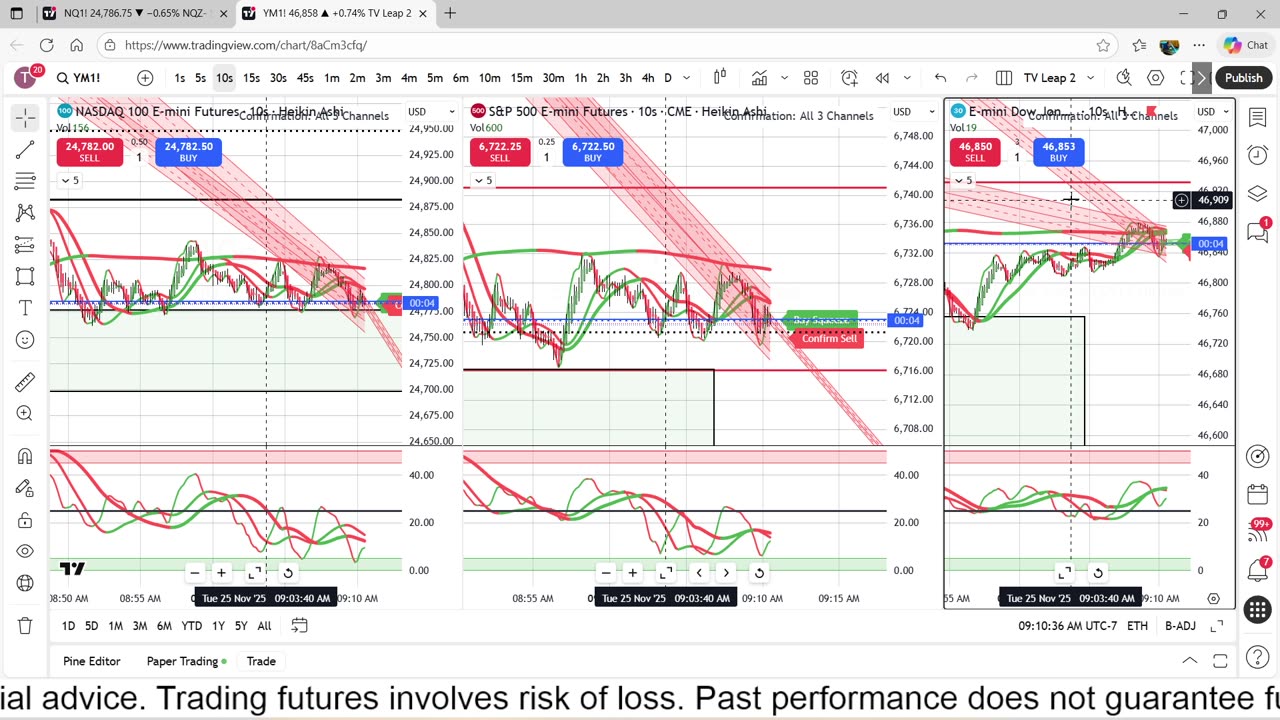Open the Paper Trading panel
The width and height of the screenshot is (1280, 720).
click(186, 661)
